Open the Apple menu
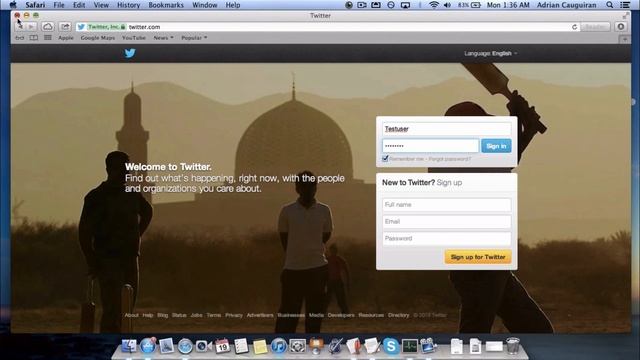This screenshot has height=360, width=640. [13, 5]
